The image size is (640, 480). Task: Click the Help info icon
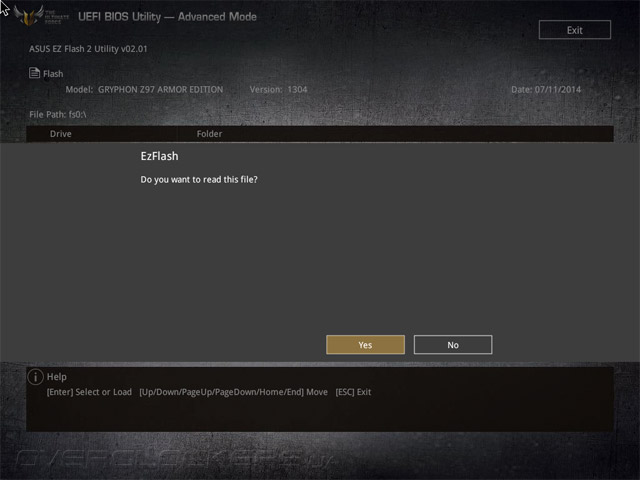click(35, 377)
